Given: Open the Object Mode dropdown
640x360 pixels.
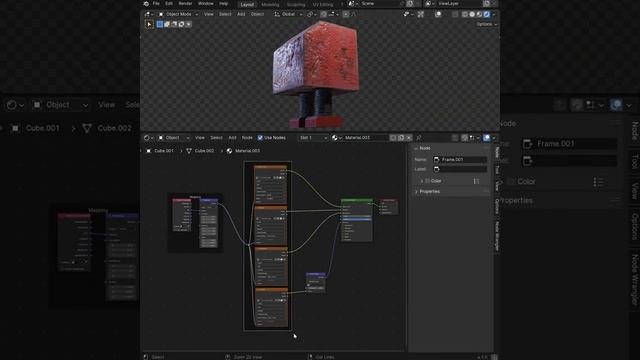Looking at the screenshot, I should click(178, 14).
